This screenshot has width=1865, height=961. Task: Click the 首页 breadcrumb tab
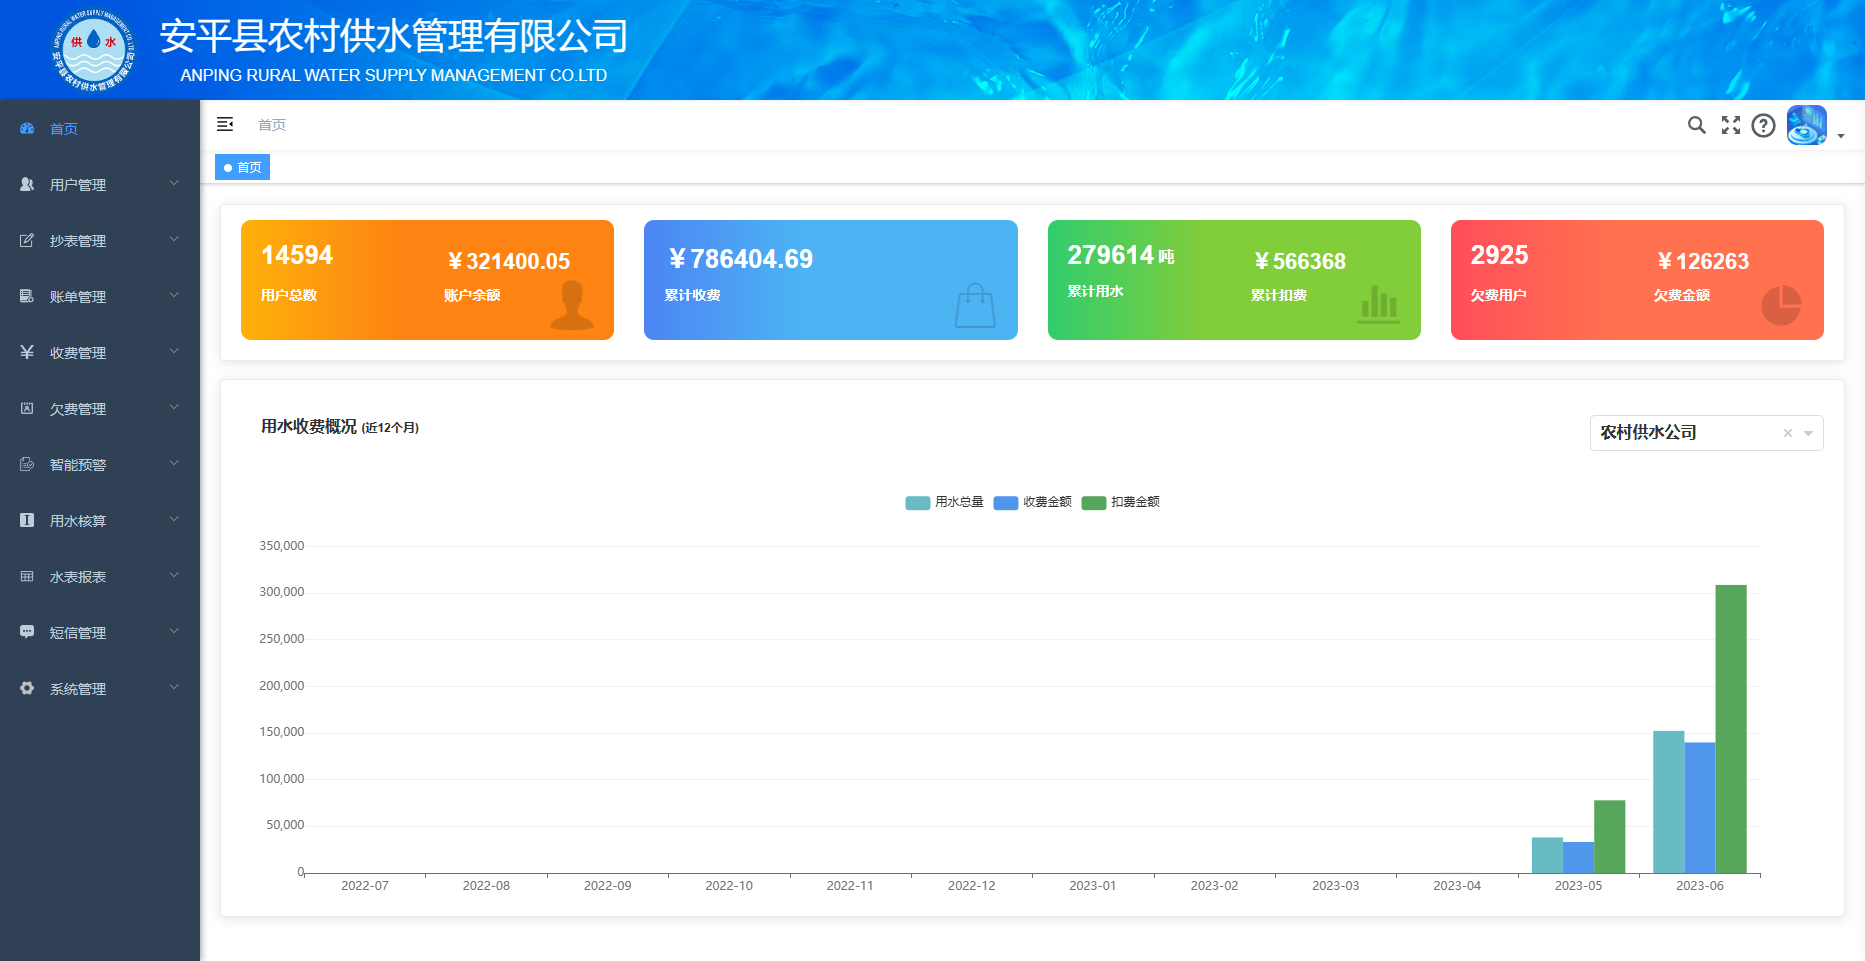(x=242, y=167)
